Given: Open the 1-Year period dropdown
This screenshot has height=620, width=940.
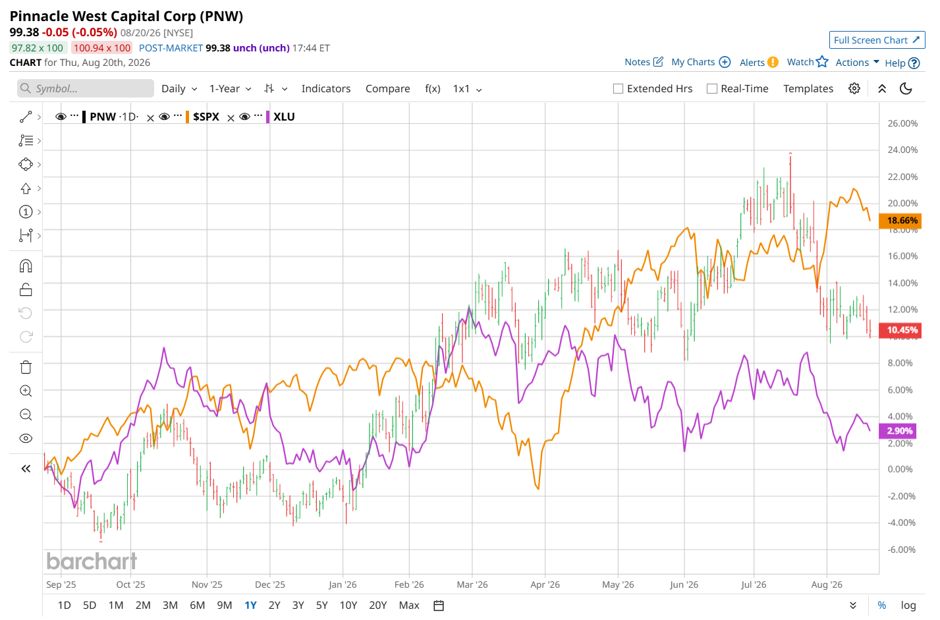Looking at the screenshot, I should pos(230,89).
